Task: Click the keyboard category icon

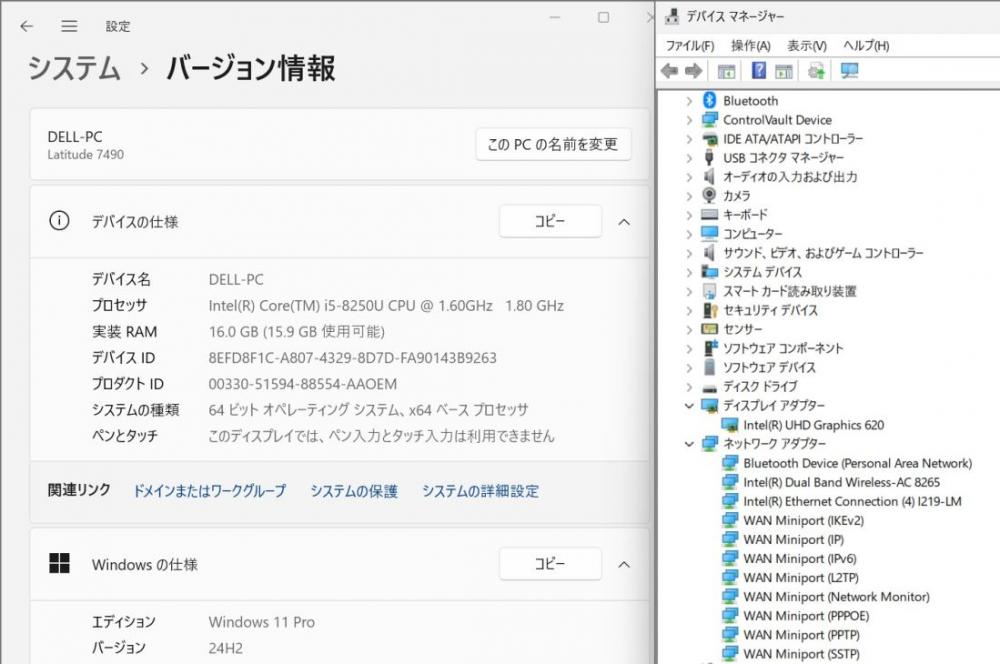Action: pos(709,214)
